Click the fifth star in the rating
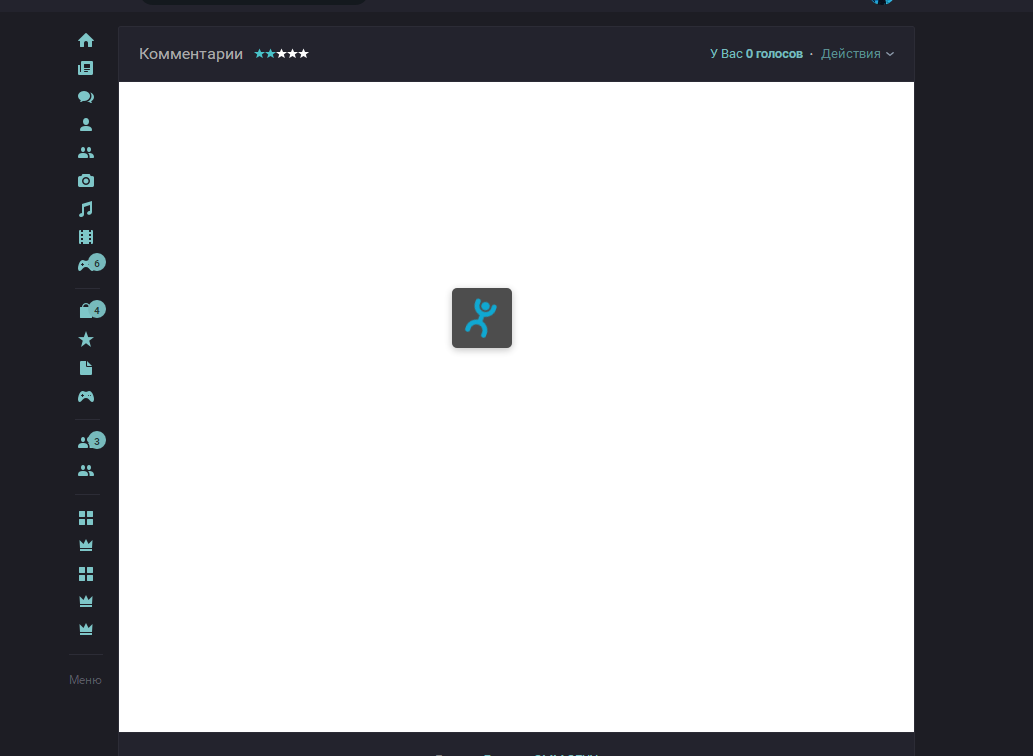This screenshot has height=756, width=1033. [304, 53]
